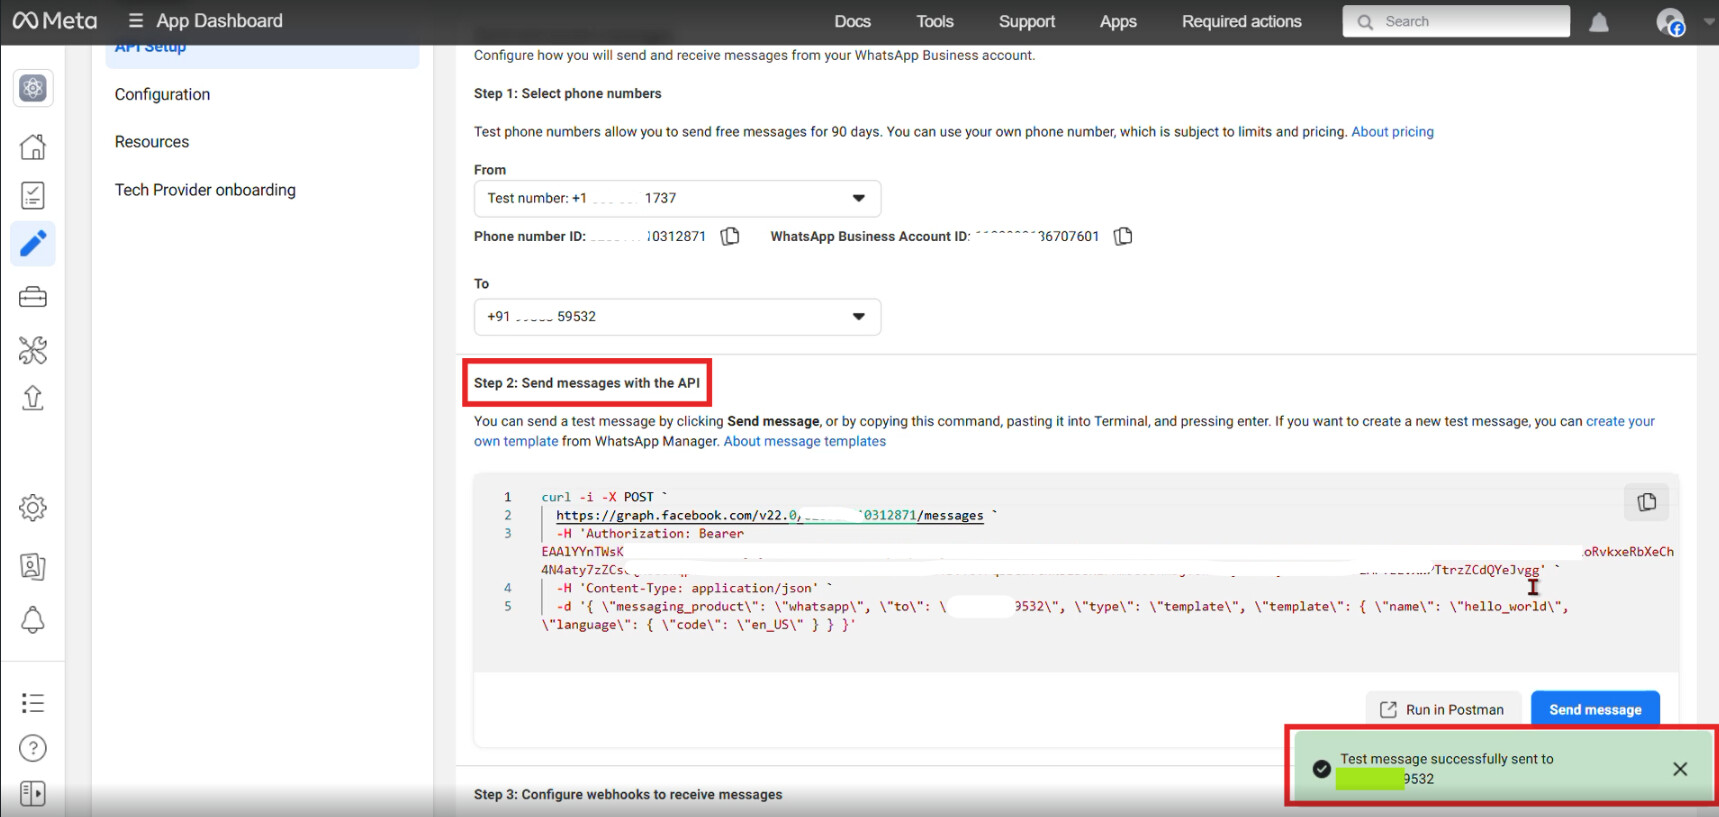This screenshot has height=817, width=1719.
Task: Click the Send message button
Action: click(1595, 709)
